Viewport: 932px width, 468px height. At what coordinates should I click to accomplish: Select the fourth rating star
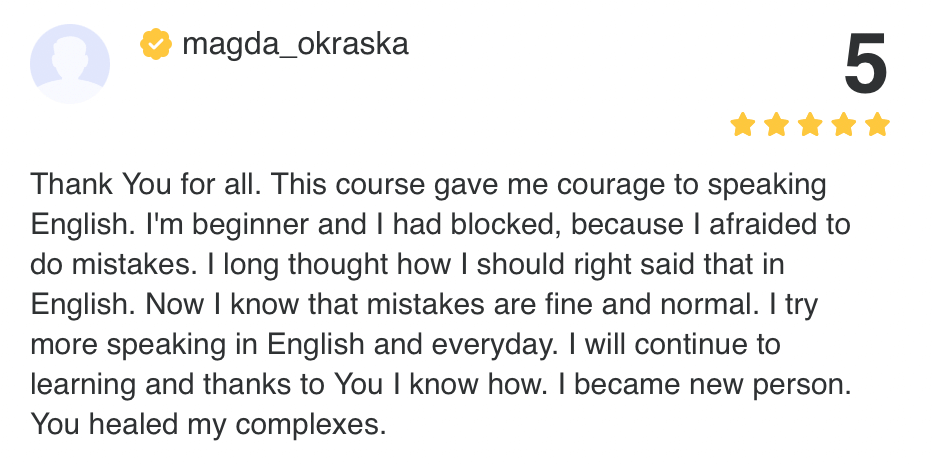click(x=844, y=125)
